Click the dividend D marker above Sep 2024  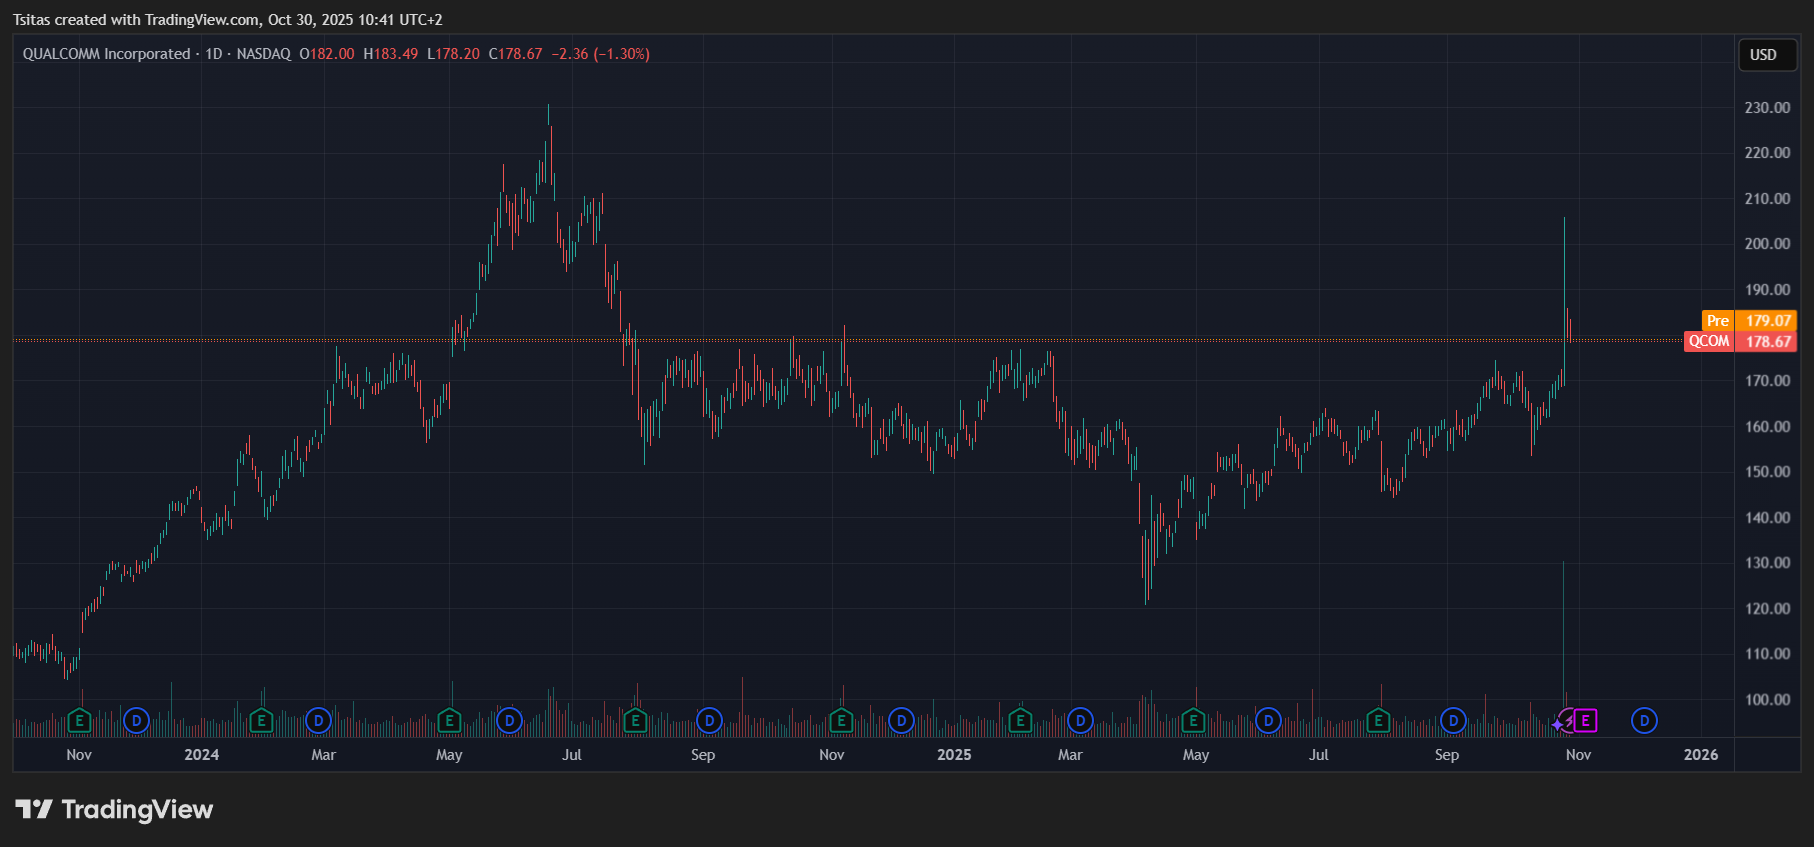coord(709,720)
